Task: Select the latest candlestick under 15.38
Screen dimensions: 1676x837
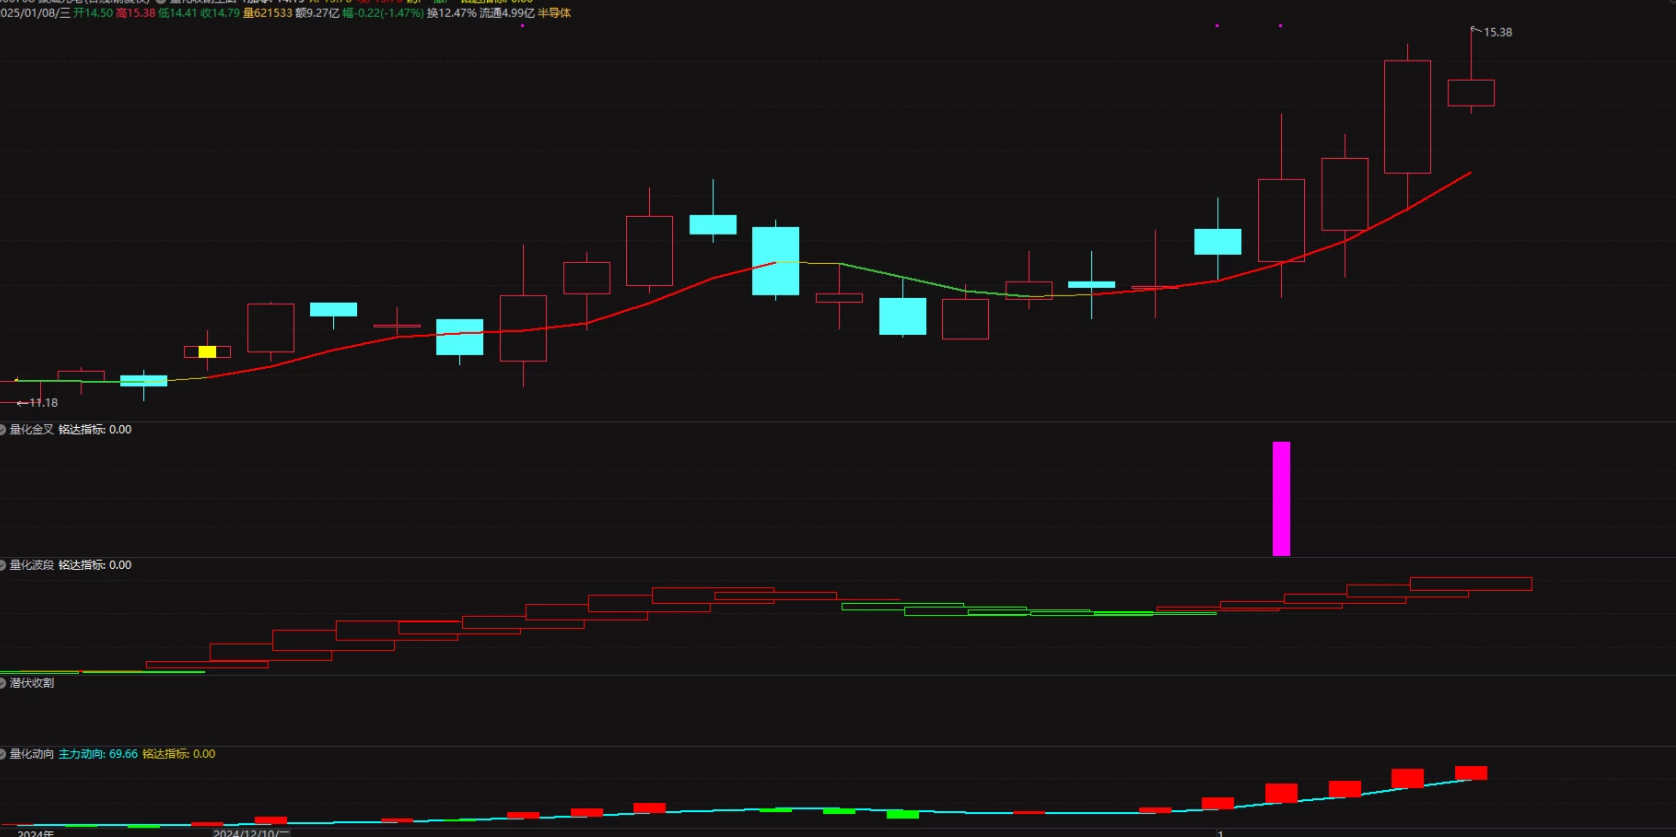Action: tap(1471, 93)
